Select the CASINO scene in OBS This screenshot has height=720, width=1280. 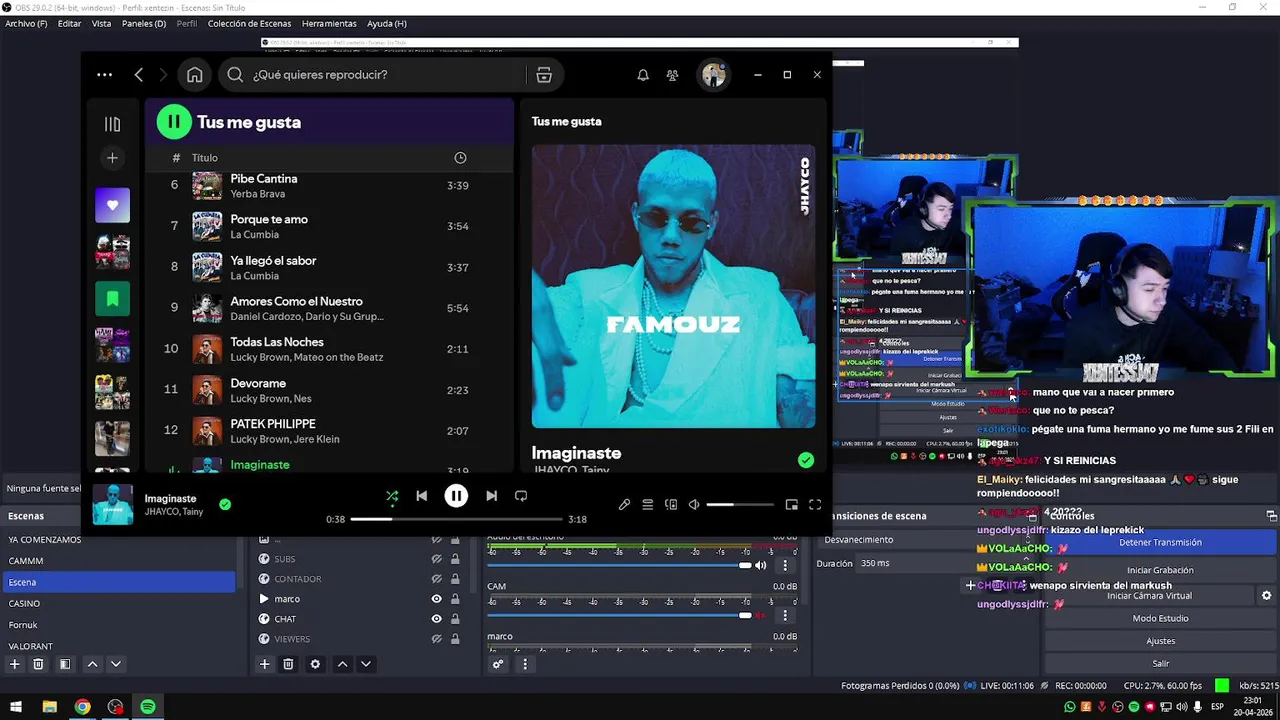pos(120,603)
